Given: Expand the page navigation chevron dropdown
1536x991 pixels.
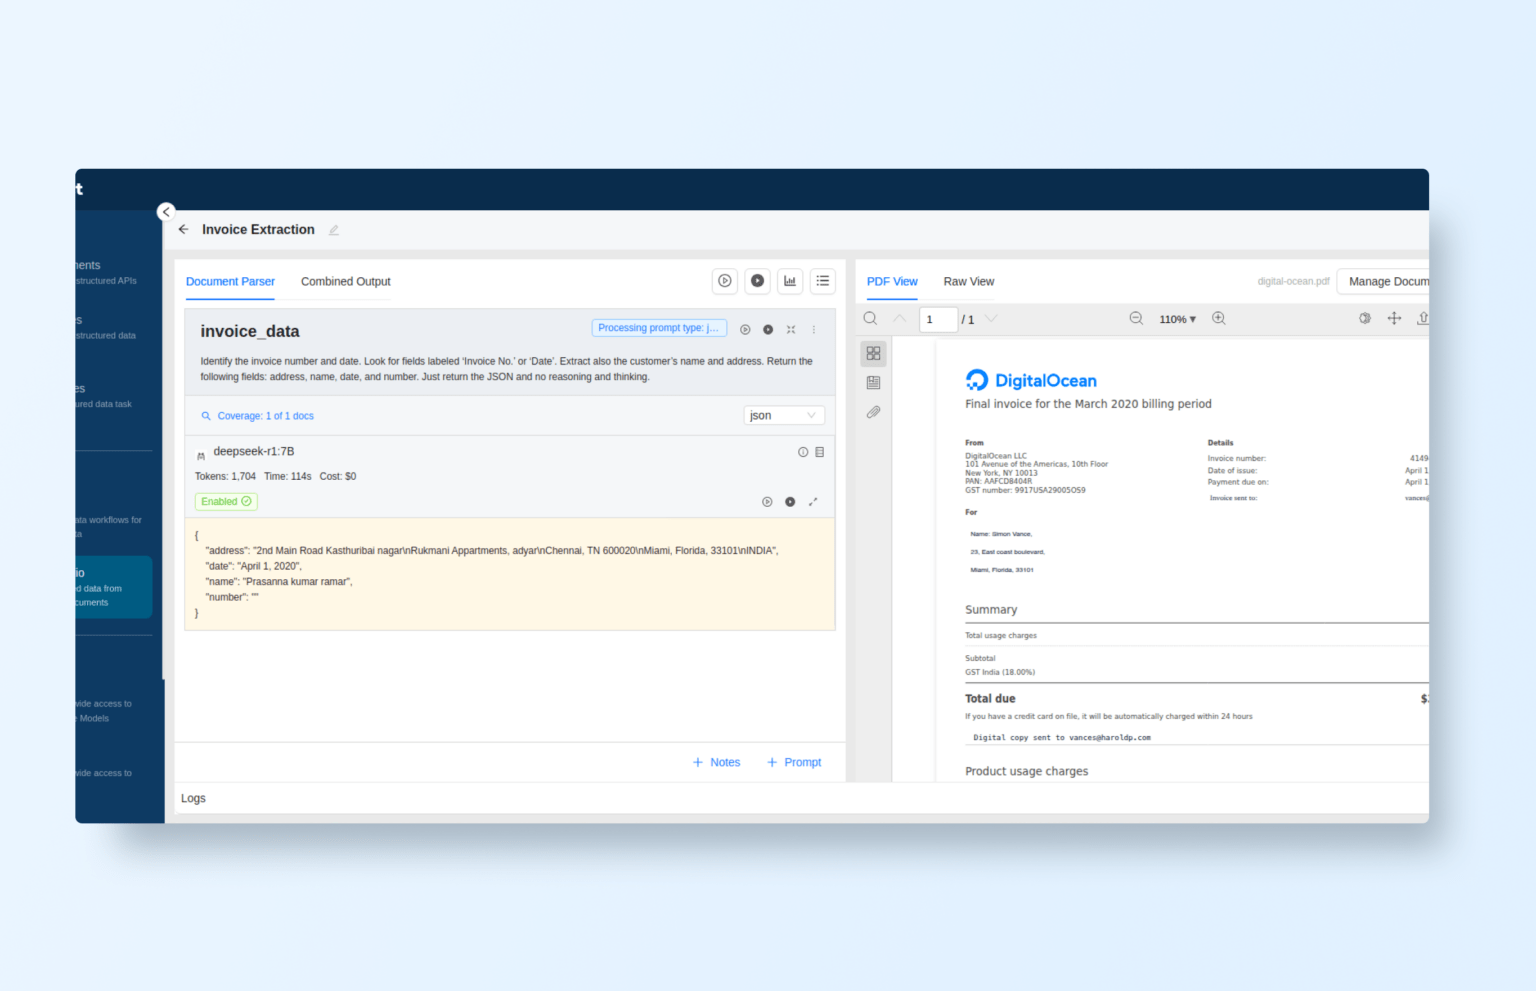Looking at the screenshot, I should (x=990, y=318).
